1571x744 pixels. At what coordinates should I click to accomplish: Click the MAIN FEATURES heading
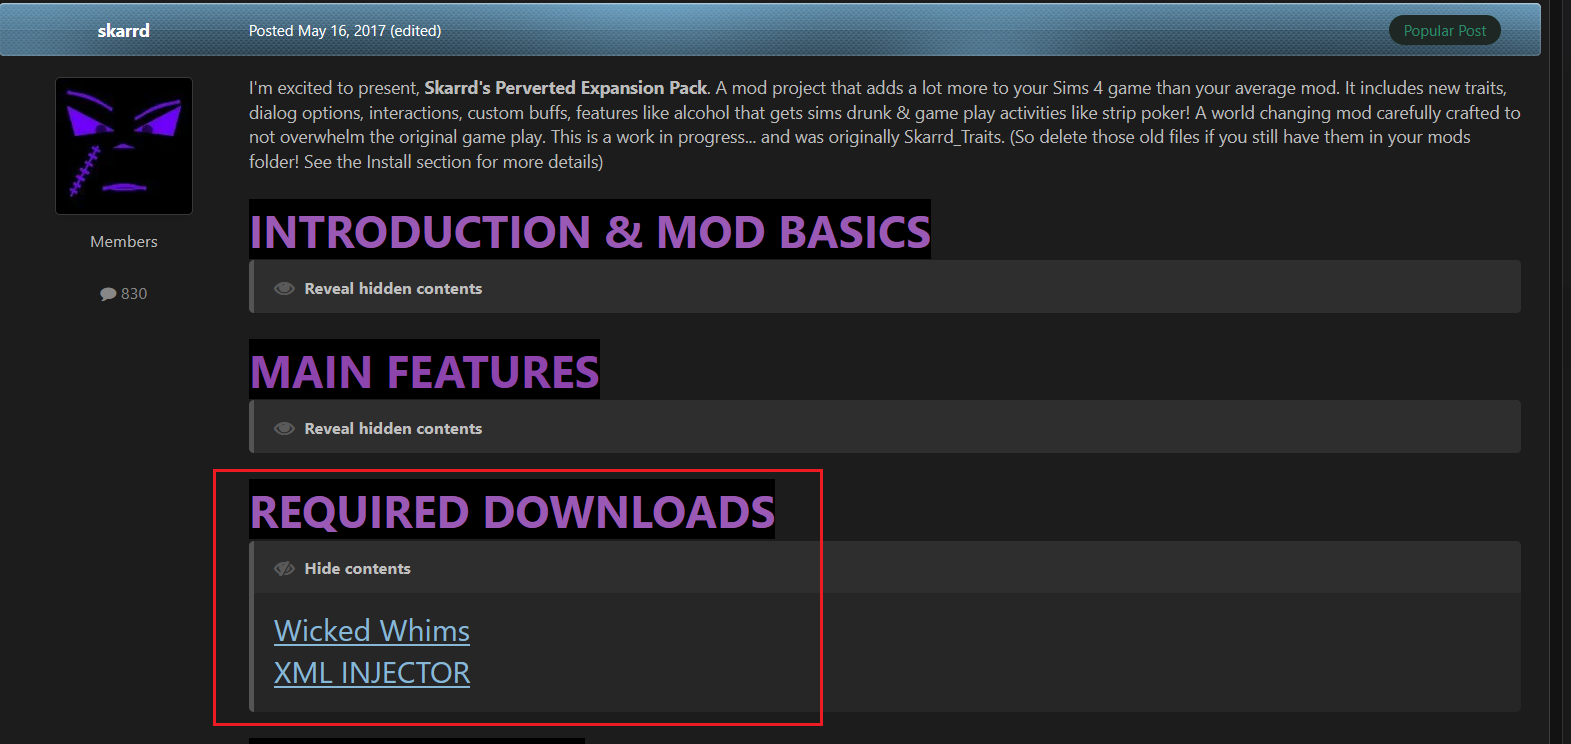(425, 371)
